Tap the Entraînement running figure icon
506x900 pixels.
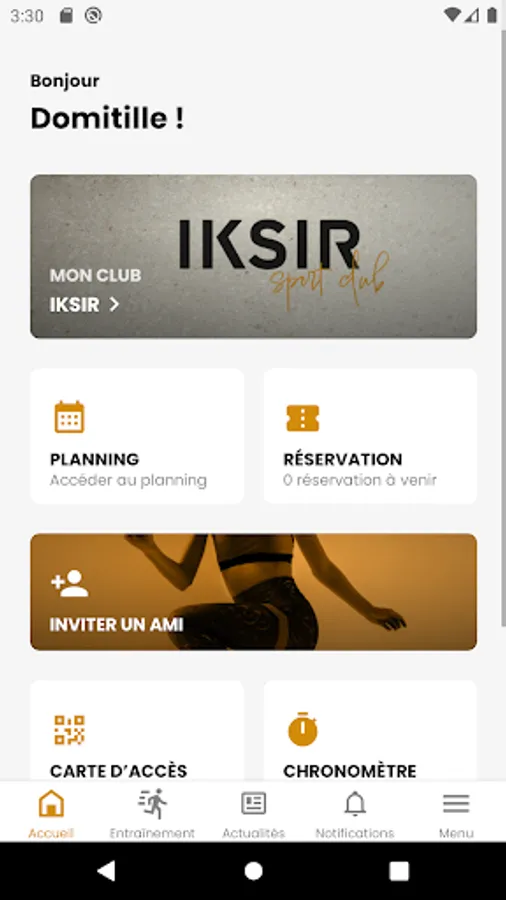tap(153, 803)
